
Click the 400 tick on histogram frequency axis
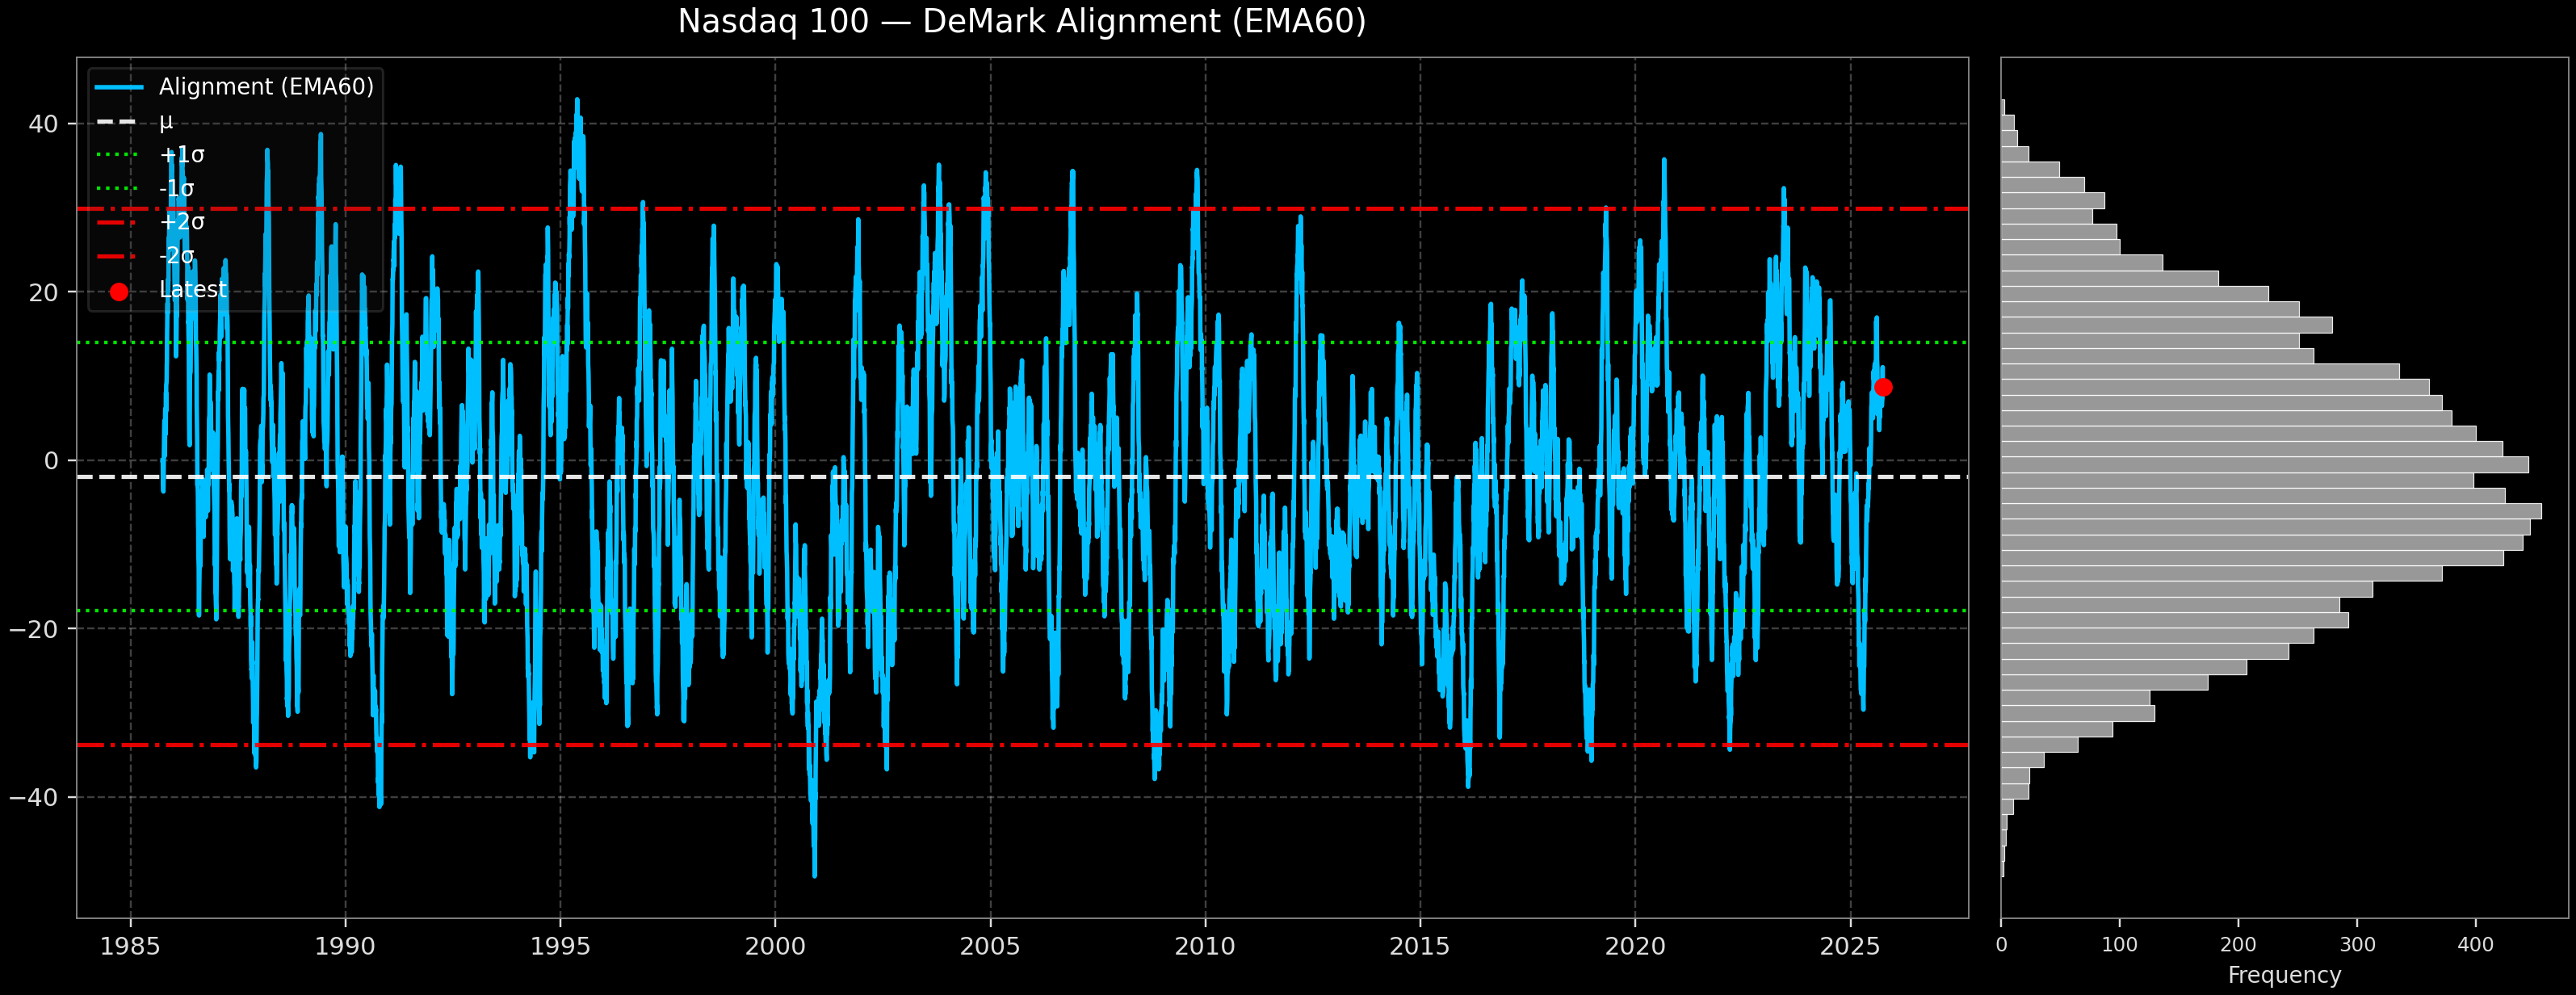pyautogui.click(x=2475, y=945)
